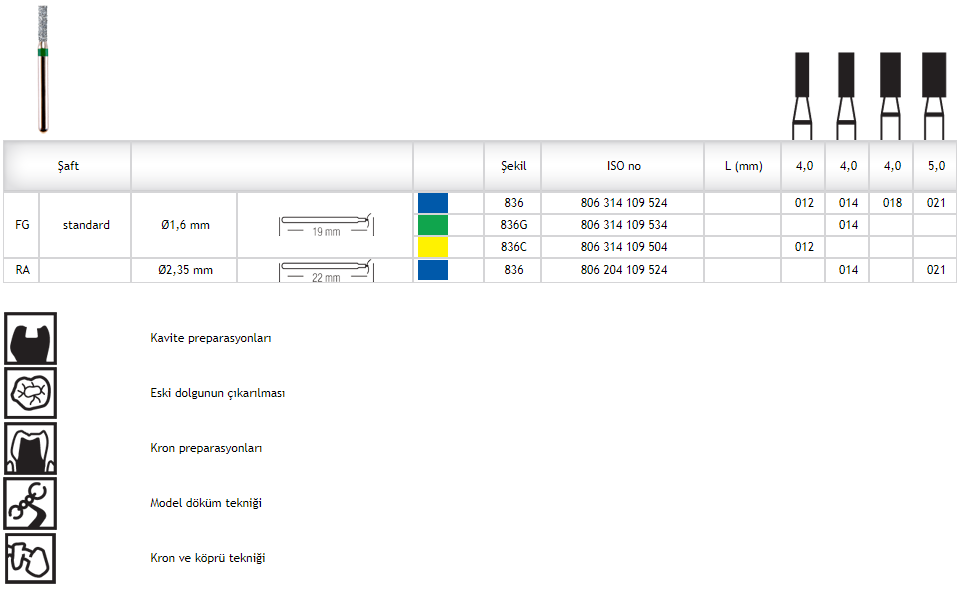Click the green color swatch for 836G
Screen dimensions: 962x592
(433, 225)
